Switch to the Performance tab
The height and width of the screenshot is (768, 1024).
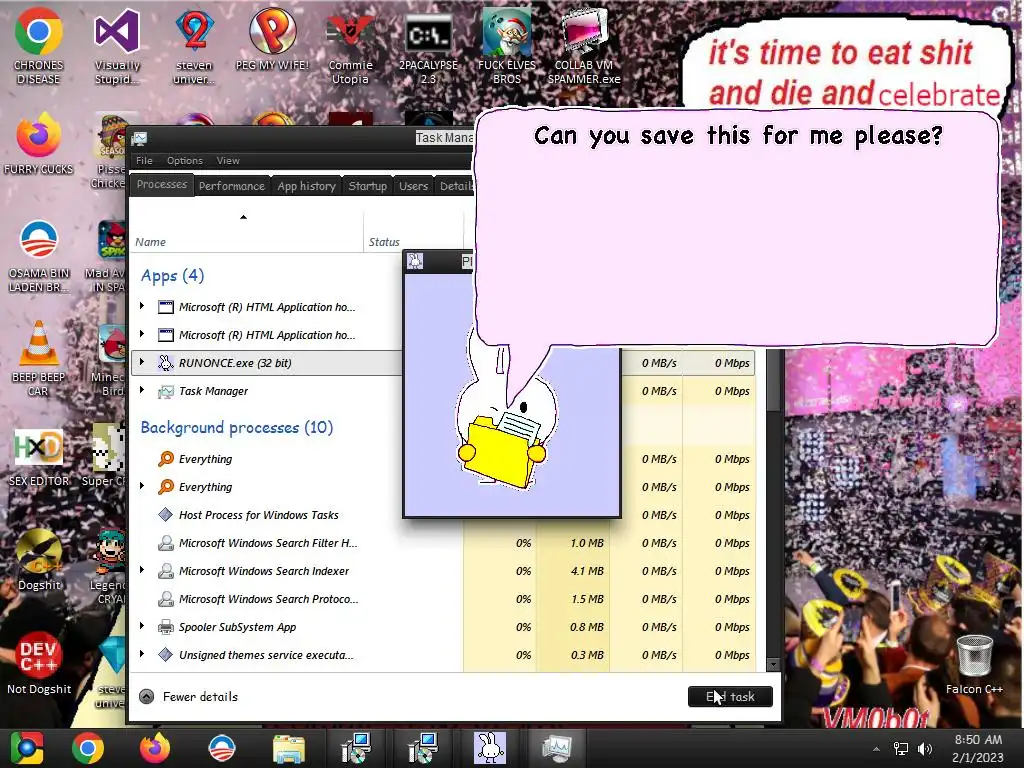coord(232,186)
